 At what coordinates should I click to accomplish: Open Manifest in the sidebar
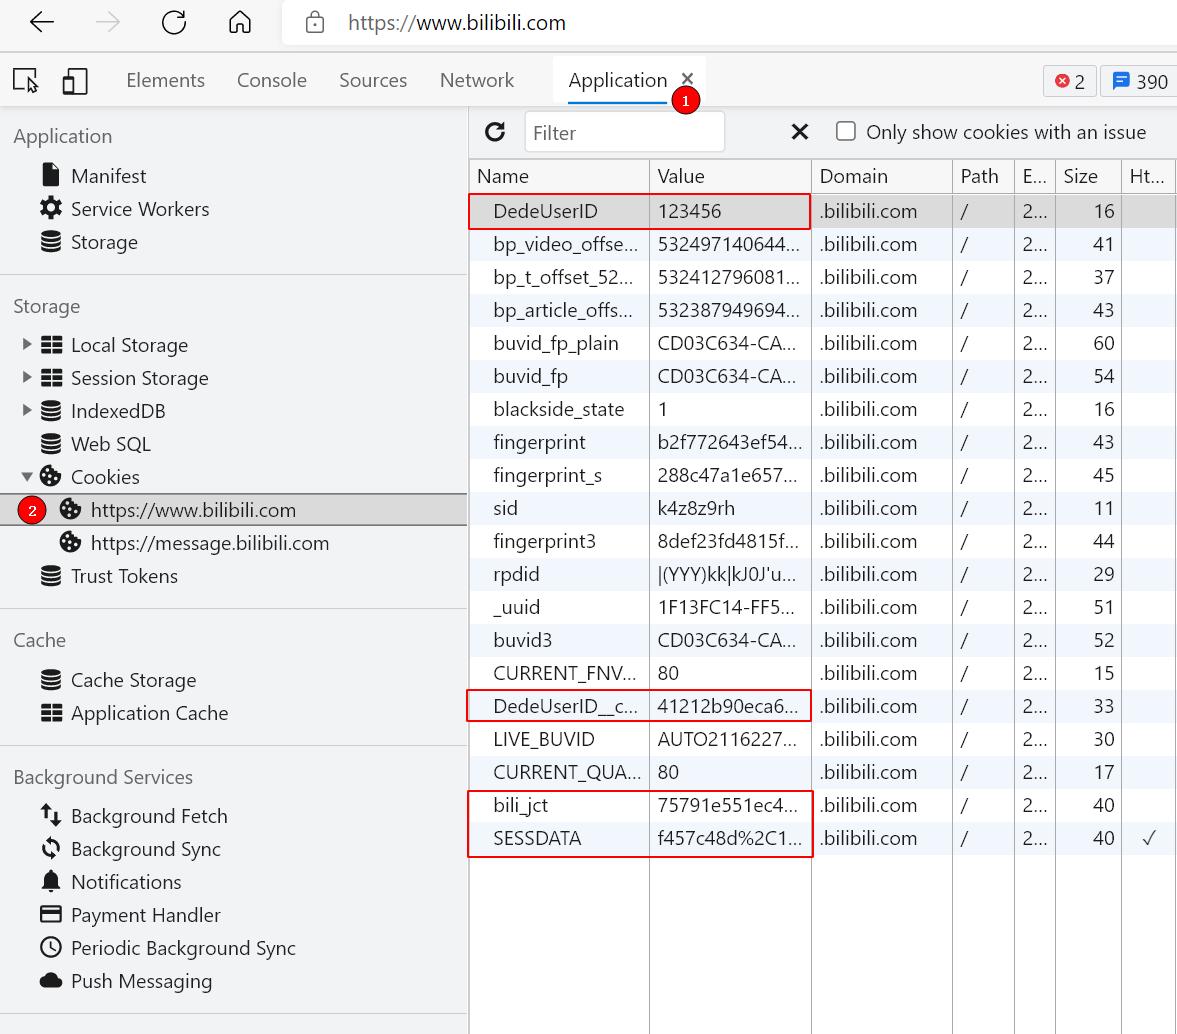[109, 176]
